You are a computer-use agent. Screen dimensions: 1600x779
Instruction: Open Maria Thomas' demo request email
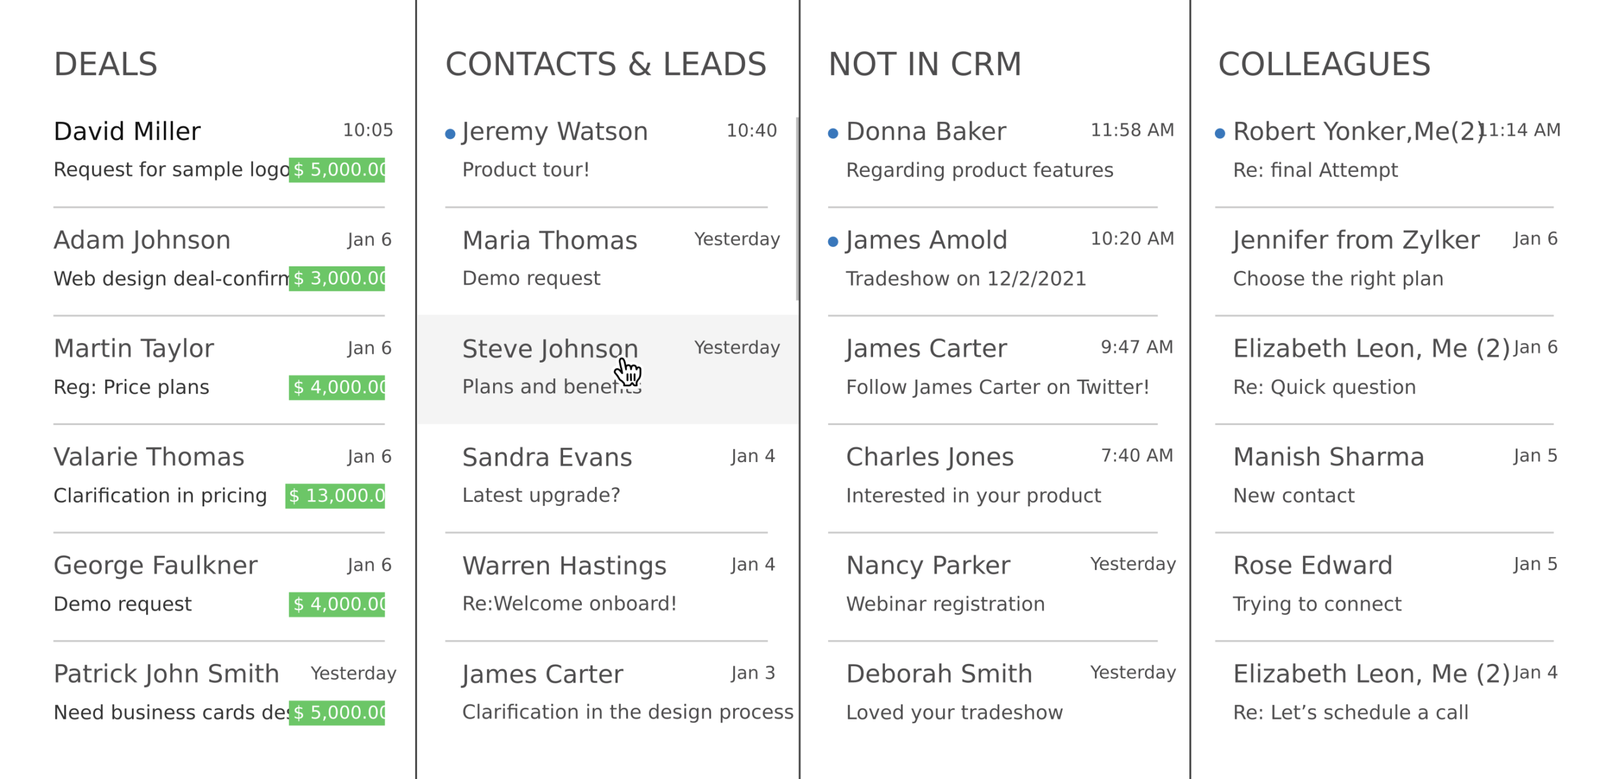tap(608, 260)
